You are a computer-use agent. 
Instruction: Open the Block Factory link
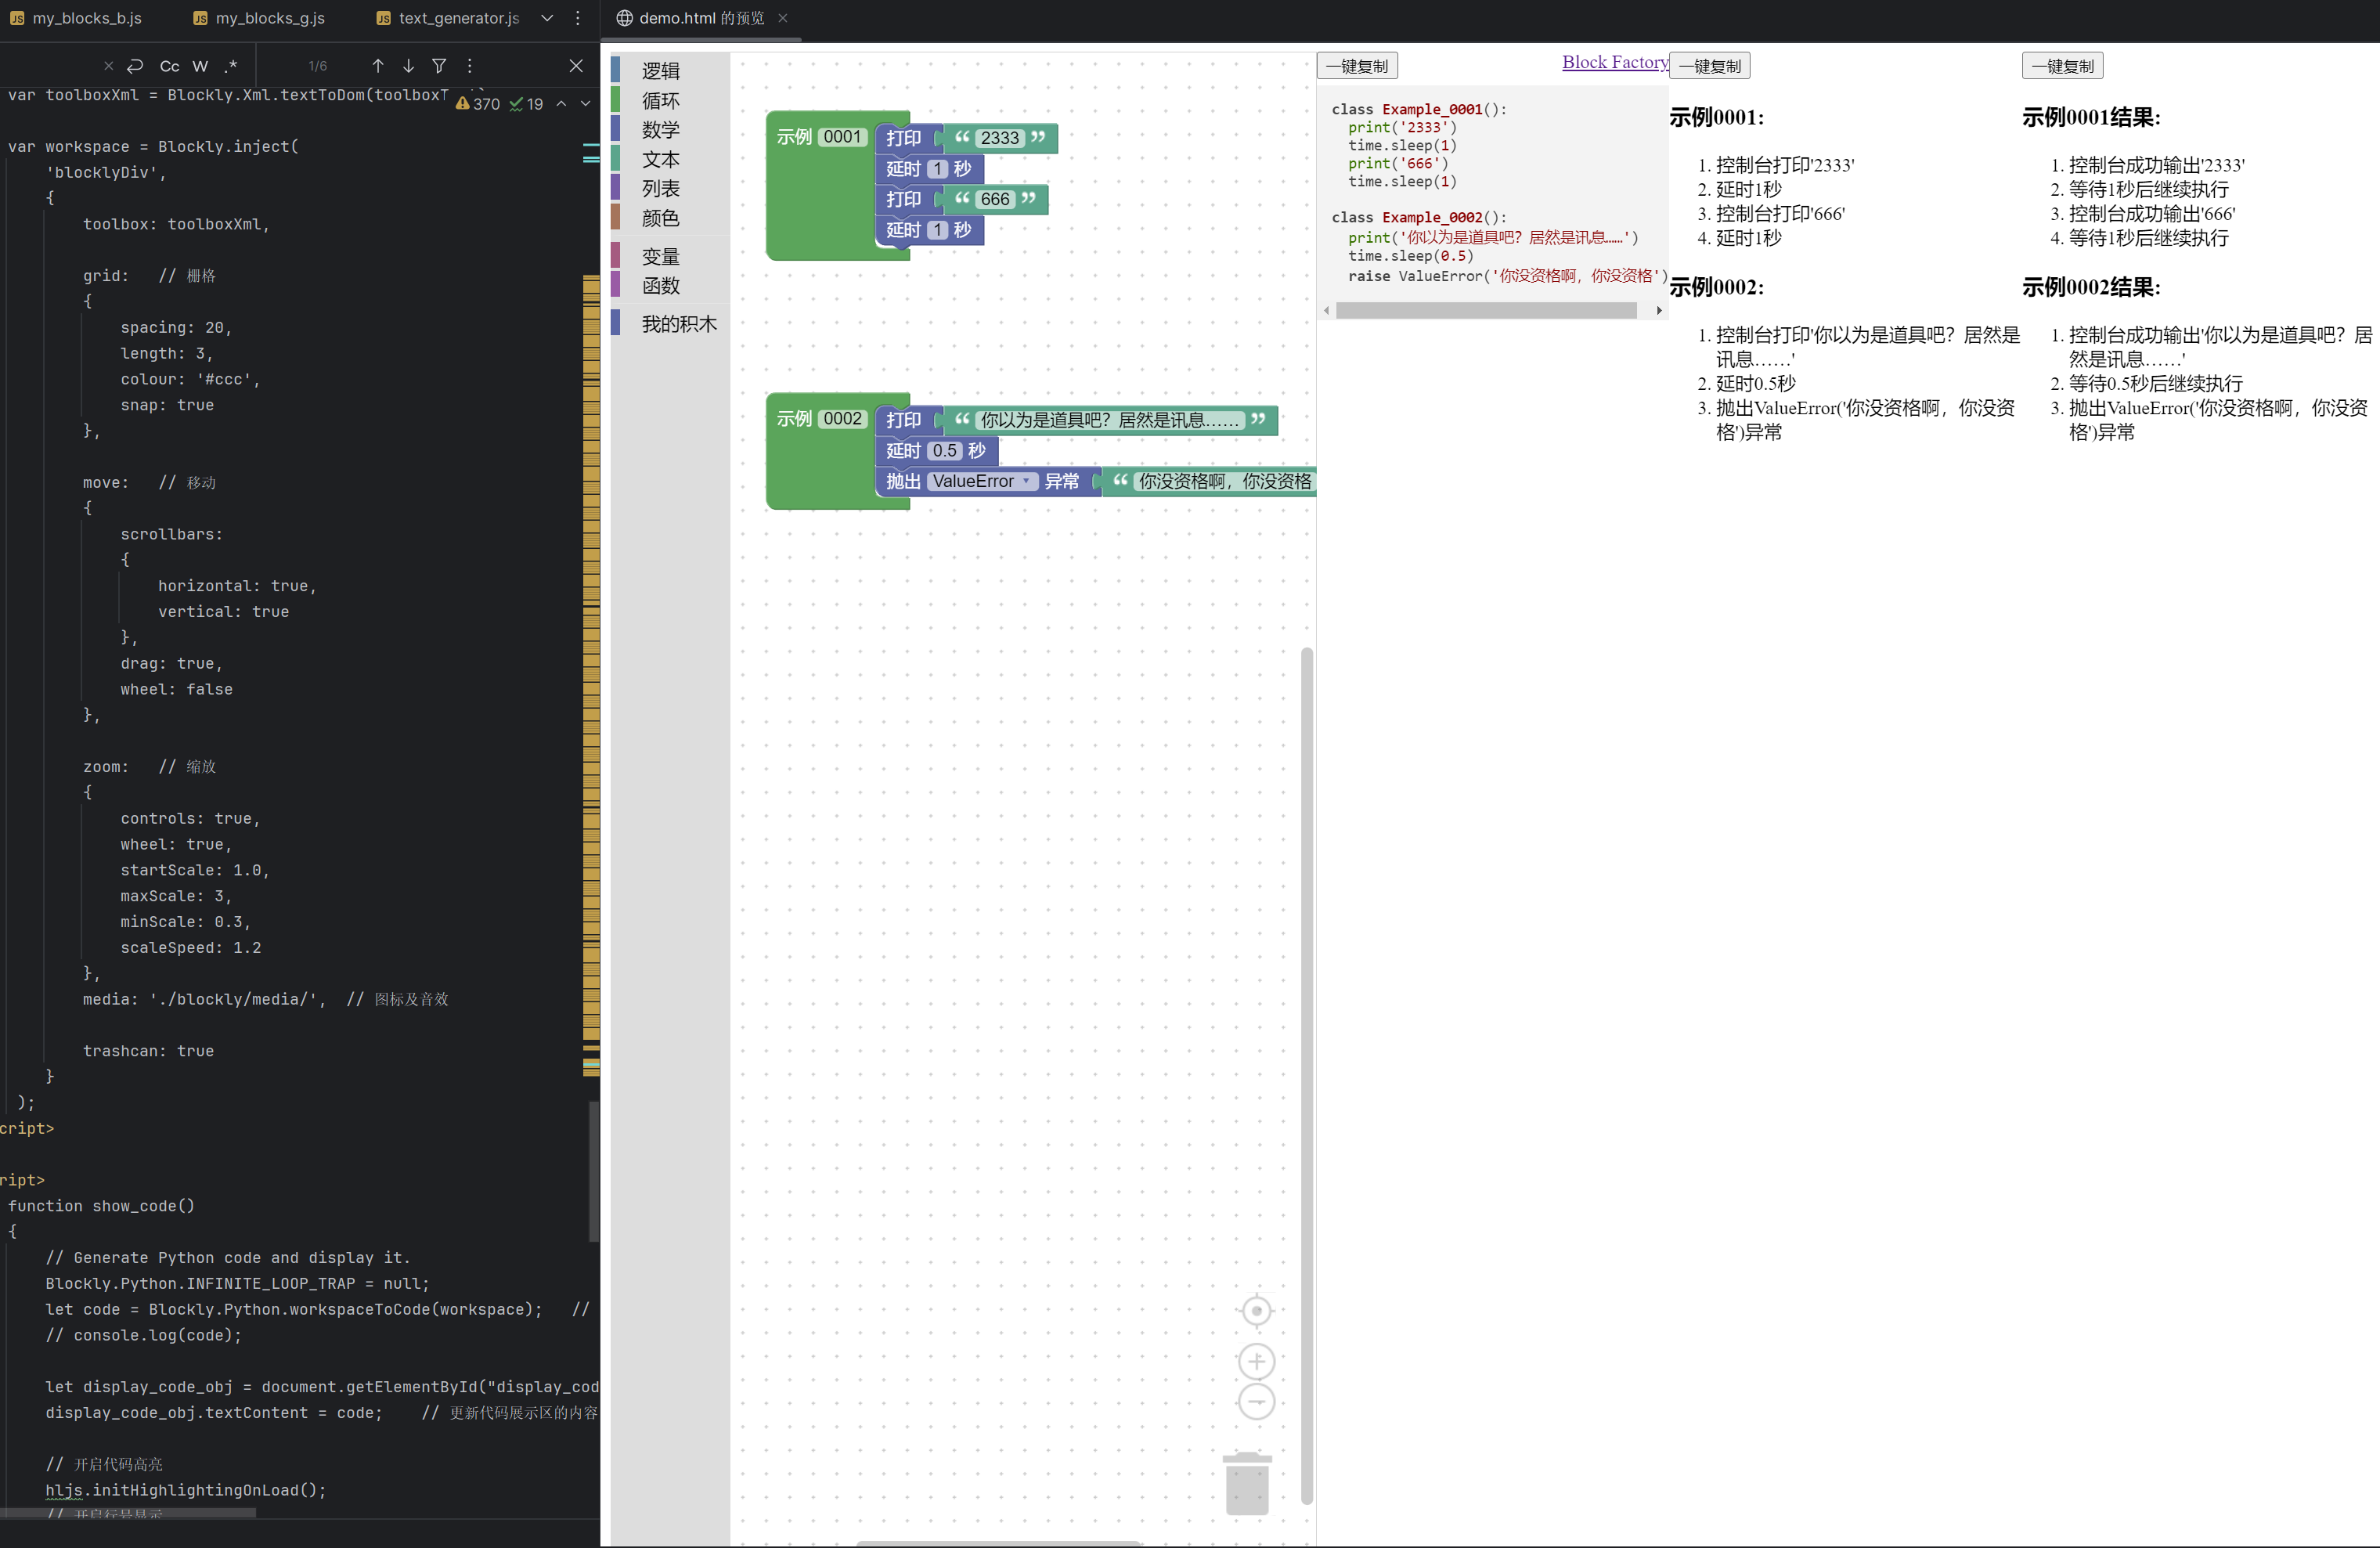click(1614, 62)
